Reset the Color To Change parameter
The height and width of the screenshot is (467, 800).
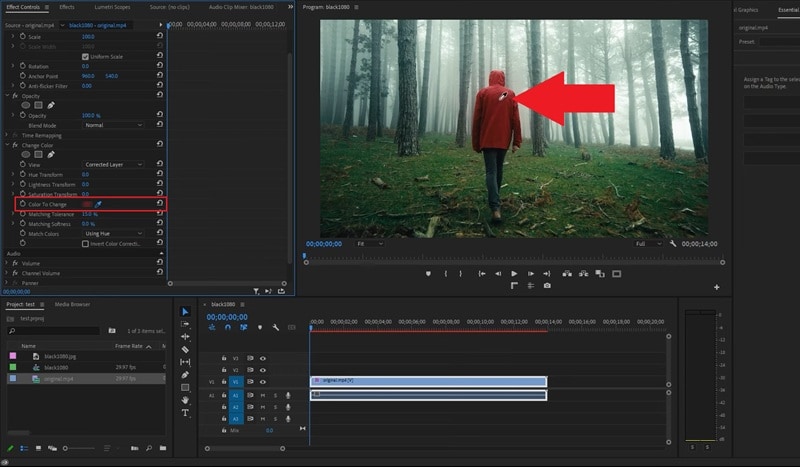coord(160,203)
